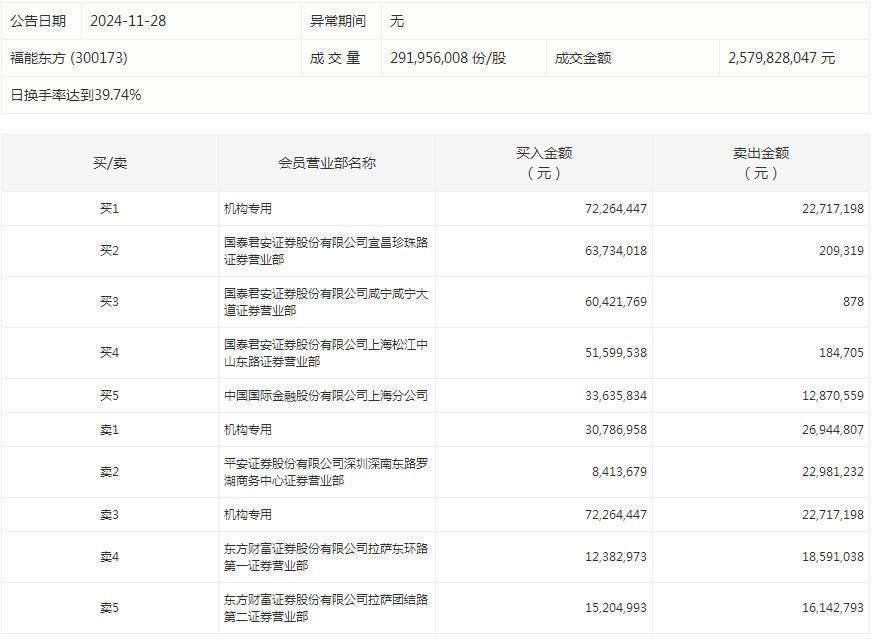The image size is (873, 639).
Task: Select the 买1 row label
Action: click(x=110, y=209)
